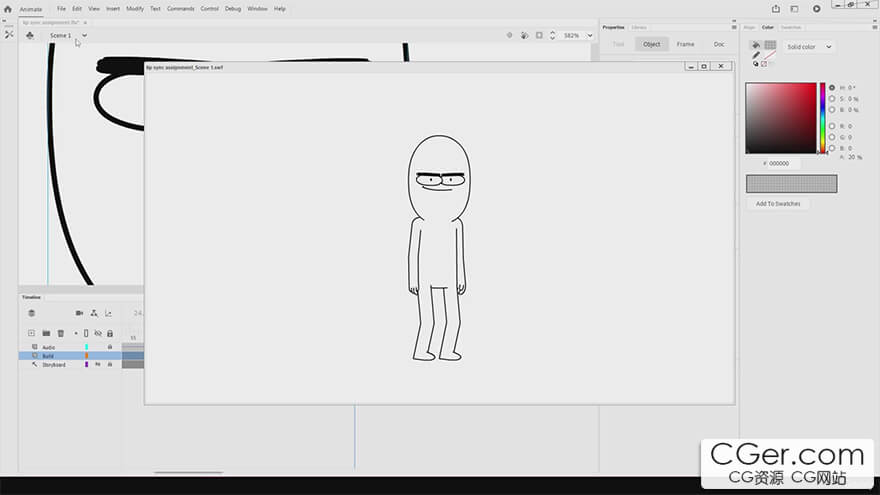Viewport: 880px width, 495px height.
Task: Click the vertical hue spectrum slider
Action: 823,117
